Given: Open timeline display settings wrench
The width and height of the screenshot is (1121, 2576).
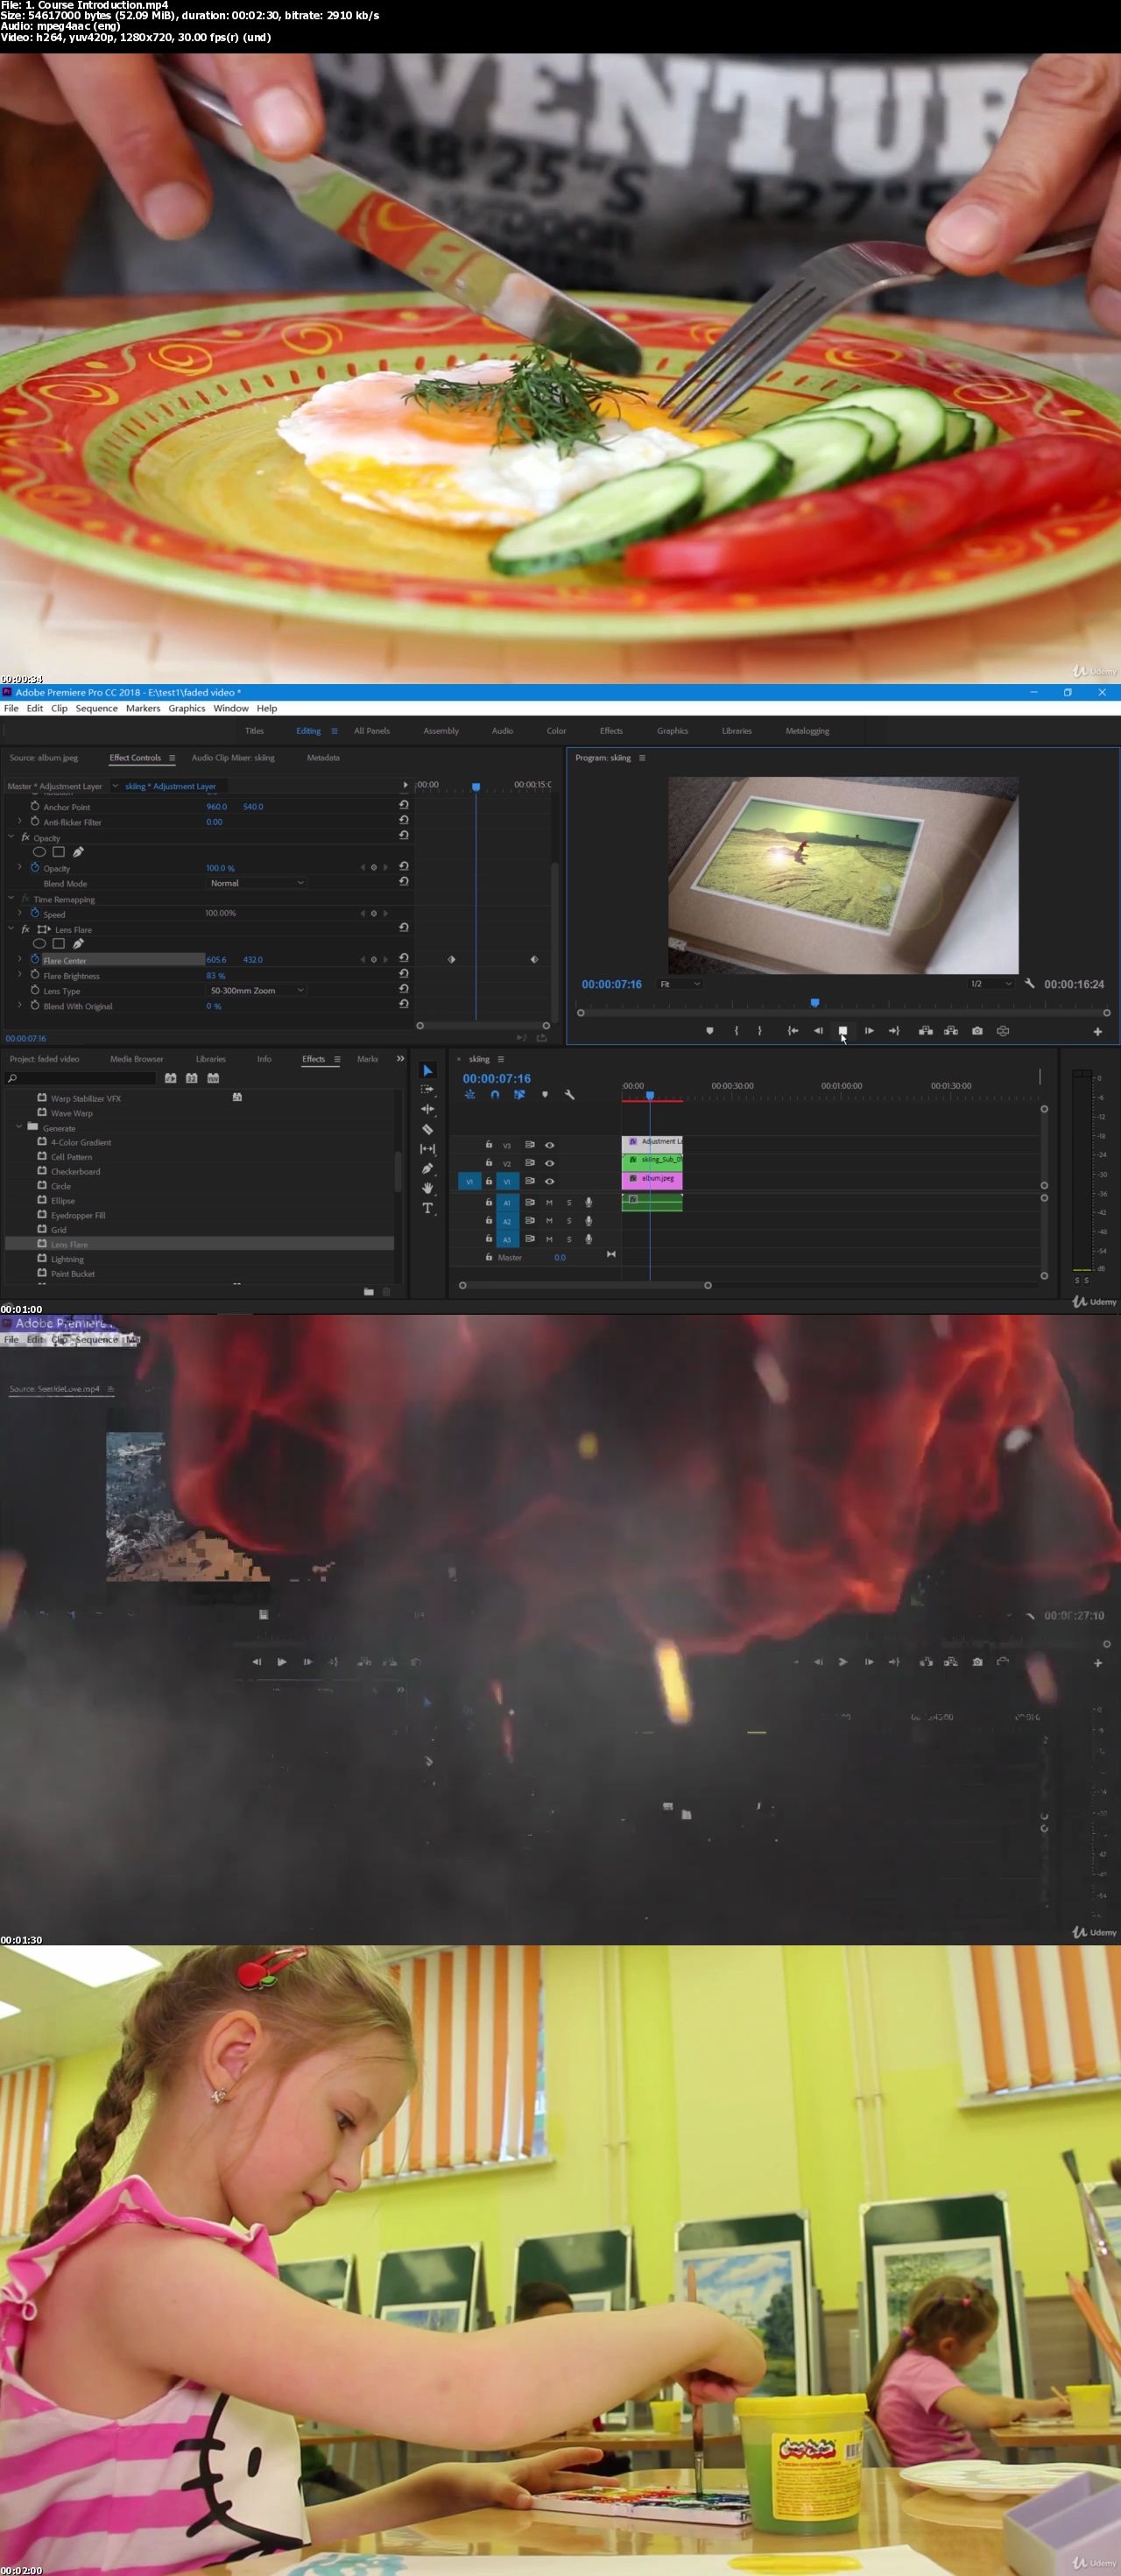Looking at the screenshot, I should tap(569, 1095).
